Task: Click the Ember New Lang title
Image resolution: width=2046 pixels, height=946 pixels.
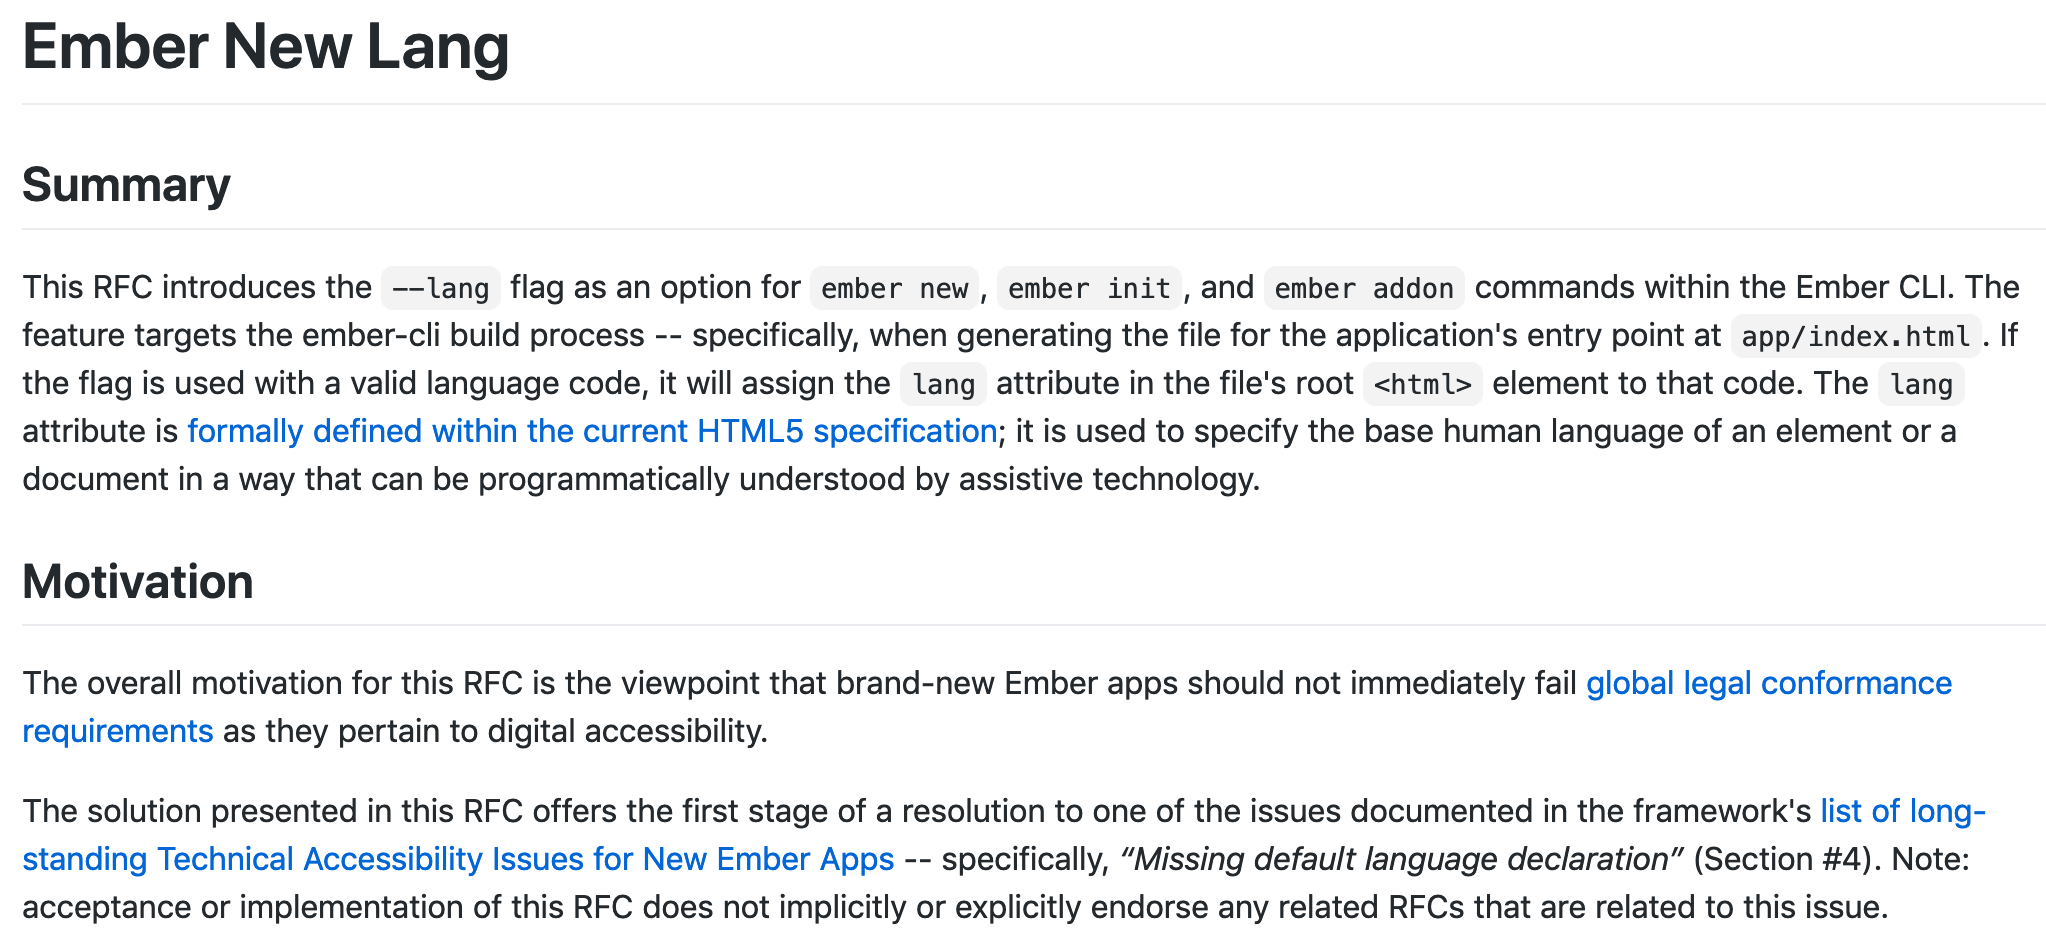Action: 266,47
